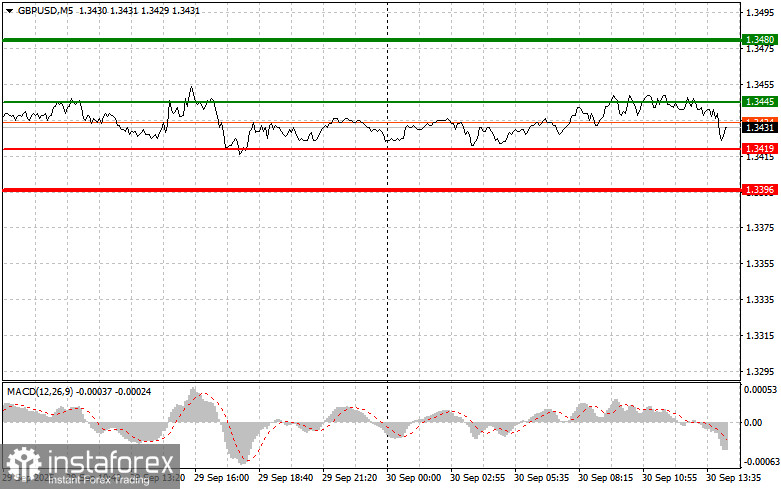The height and width of the screenshot is (489, 781).
Task: Click the 30 Sep 13:35 time axis label
Action: coord(734,478)
